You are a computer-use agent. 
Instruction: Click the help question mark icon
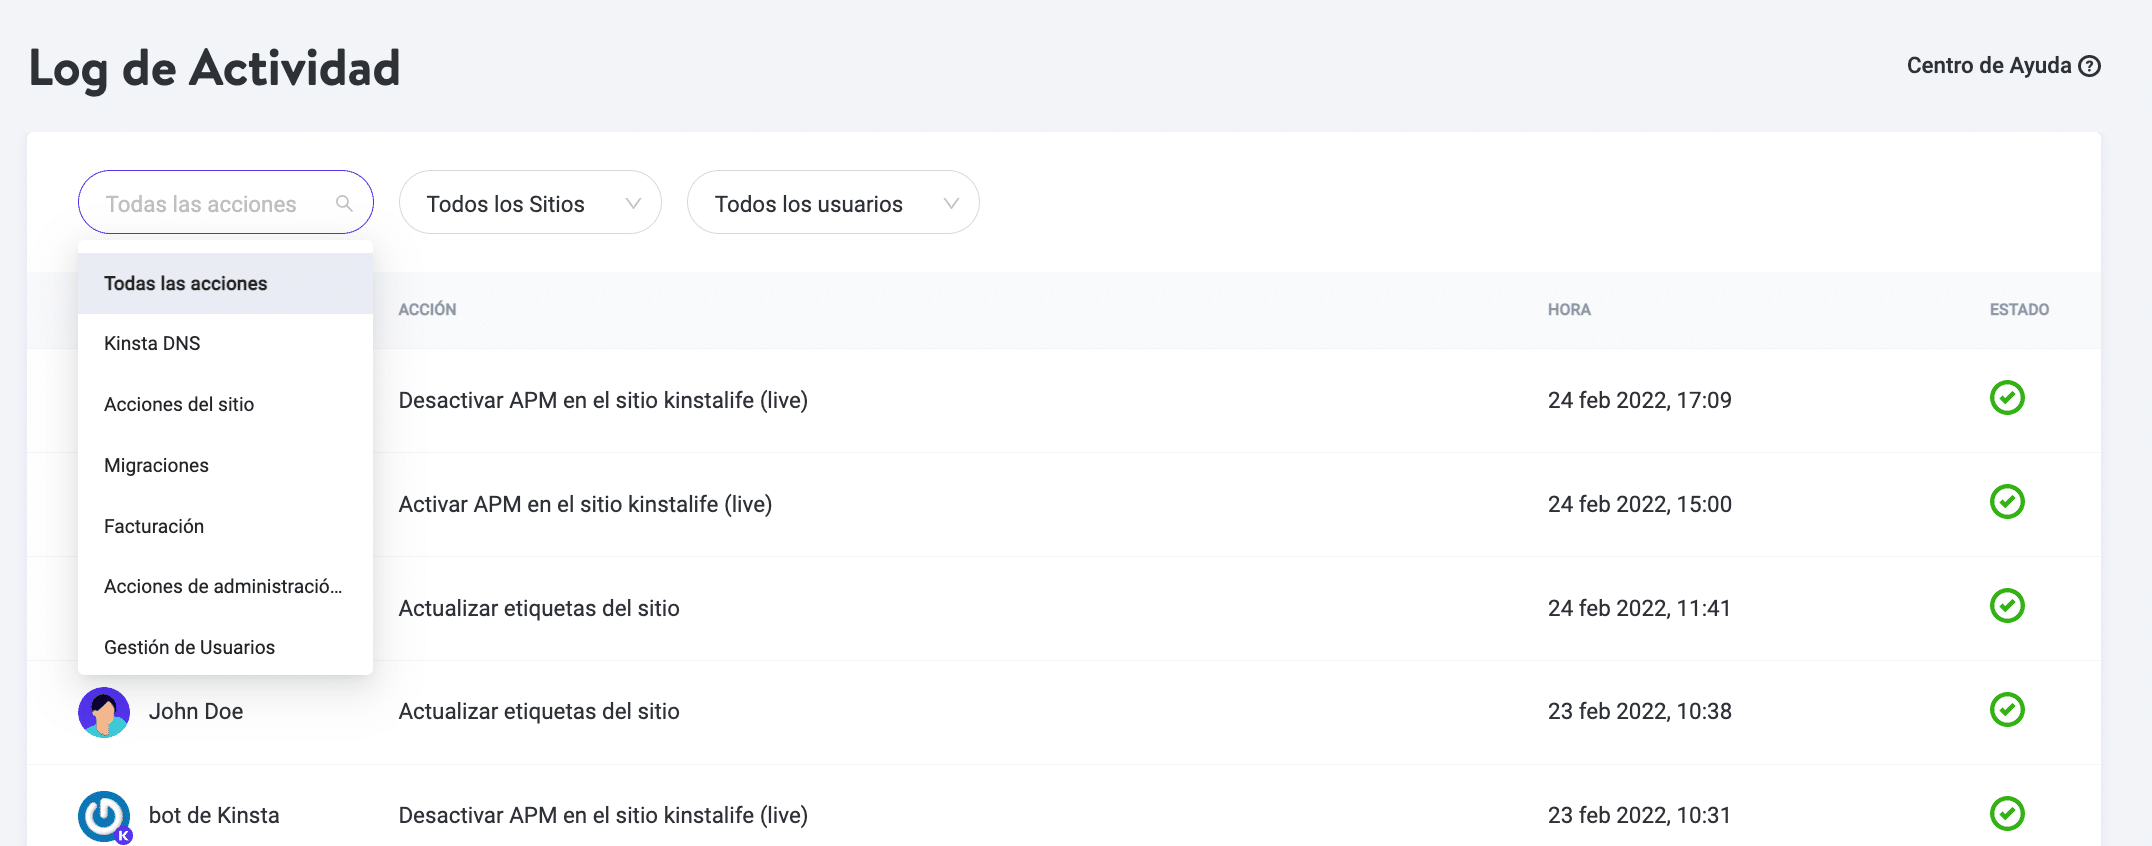pyautogui.click(x=2089, y=66)
